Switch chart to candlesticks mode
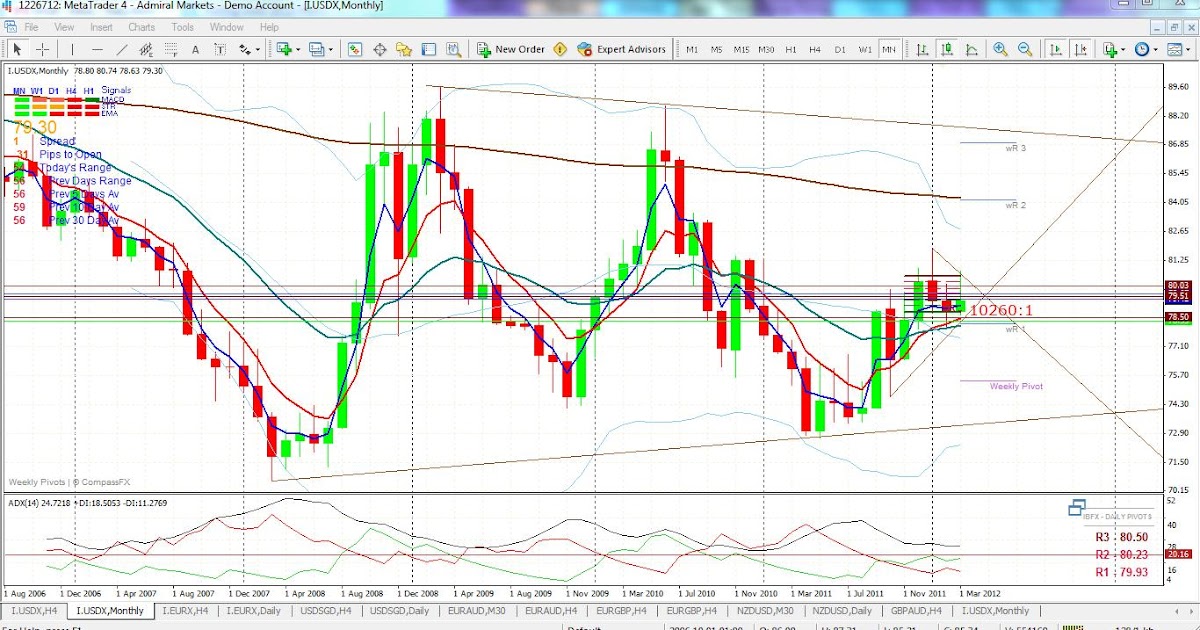1200x630 pixels. (x=946, y=49)
